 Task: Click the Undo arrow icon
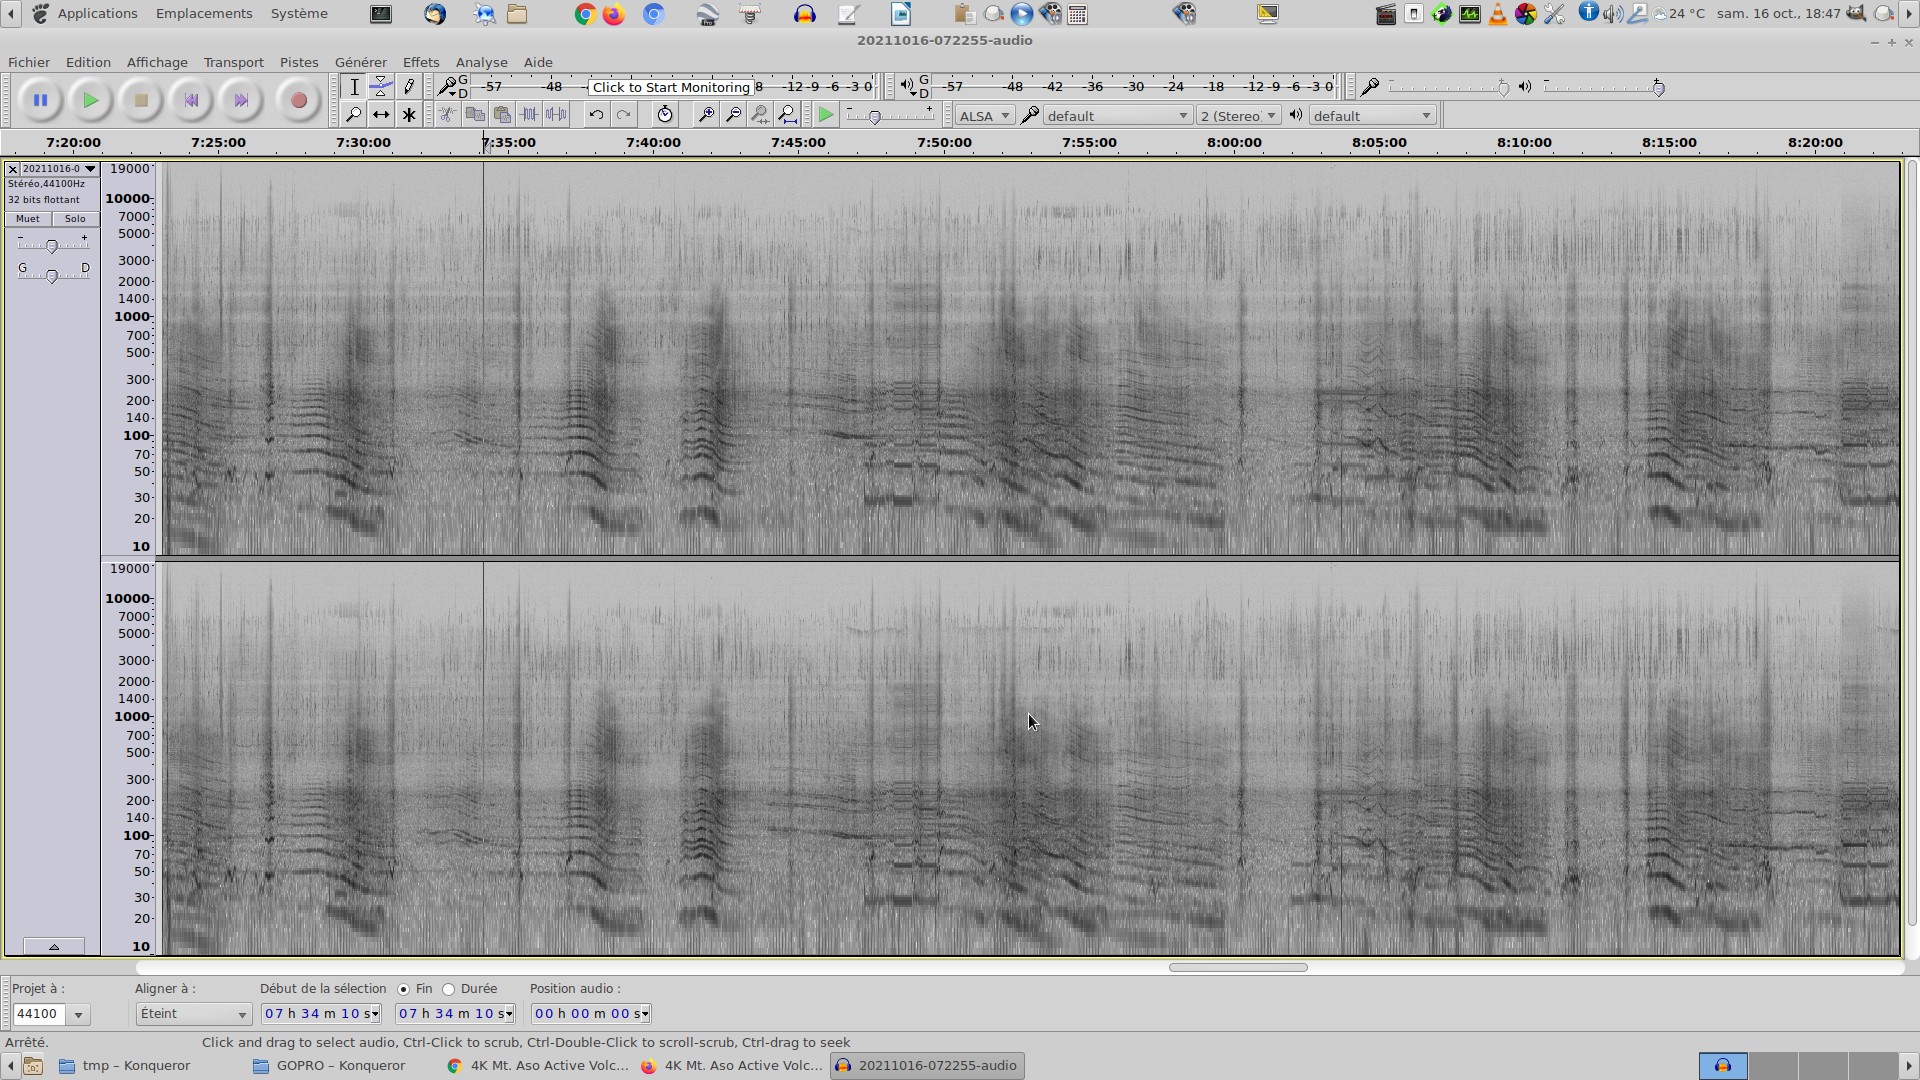pyautogui.click(x=596, y=115)
